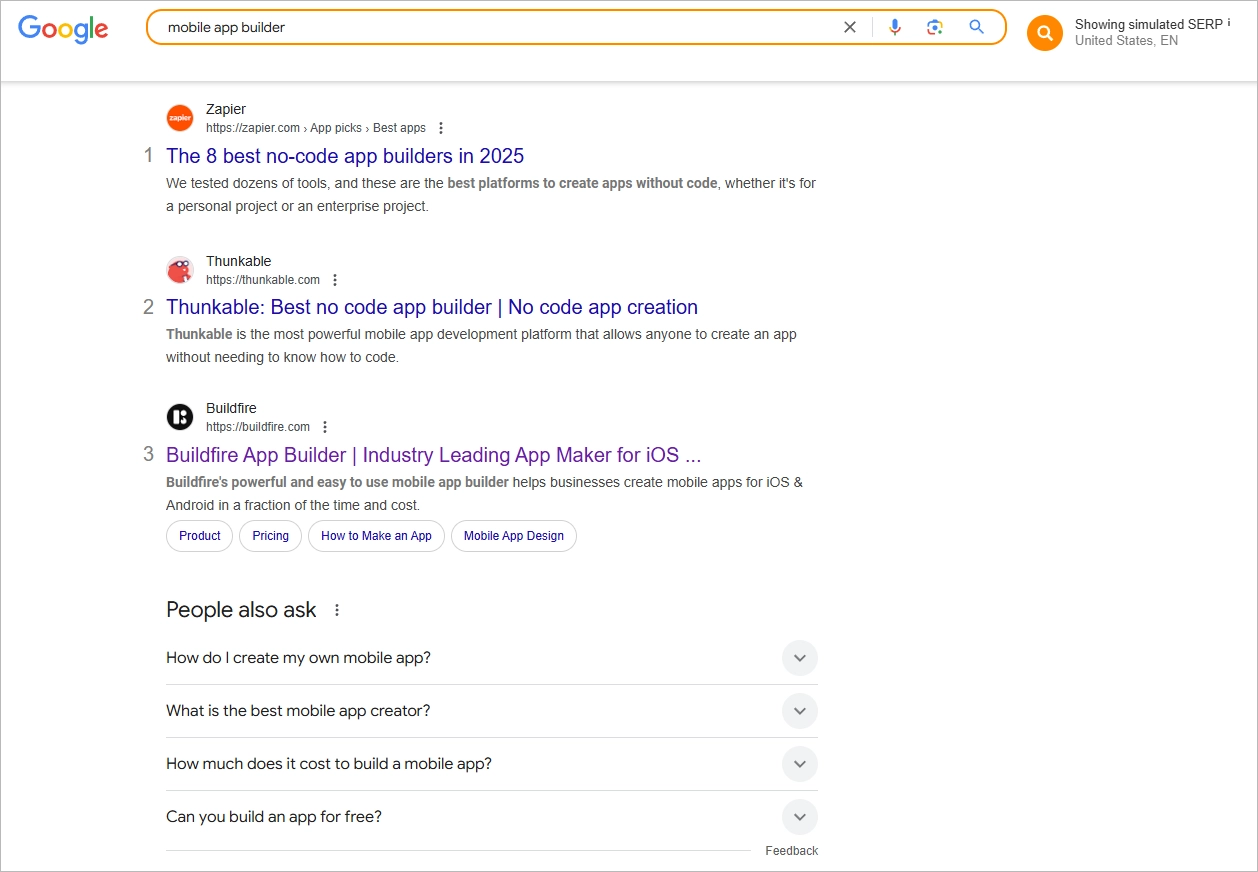Expand 'What is the best mobile app creator?'
The image size is (1258, 872).
tap(799, 711)
